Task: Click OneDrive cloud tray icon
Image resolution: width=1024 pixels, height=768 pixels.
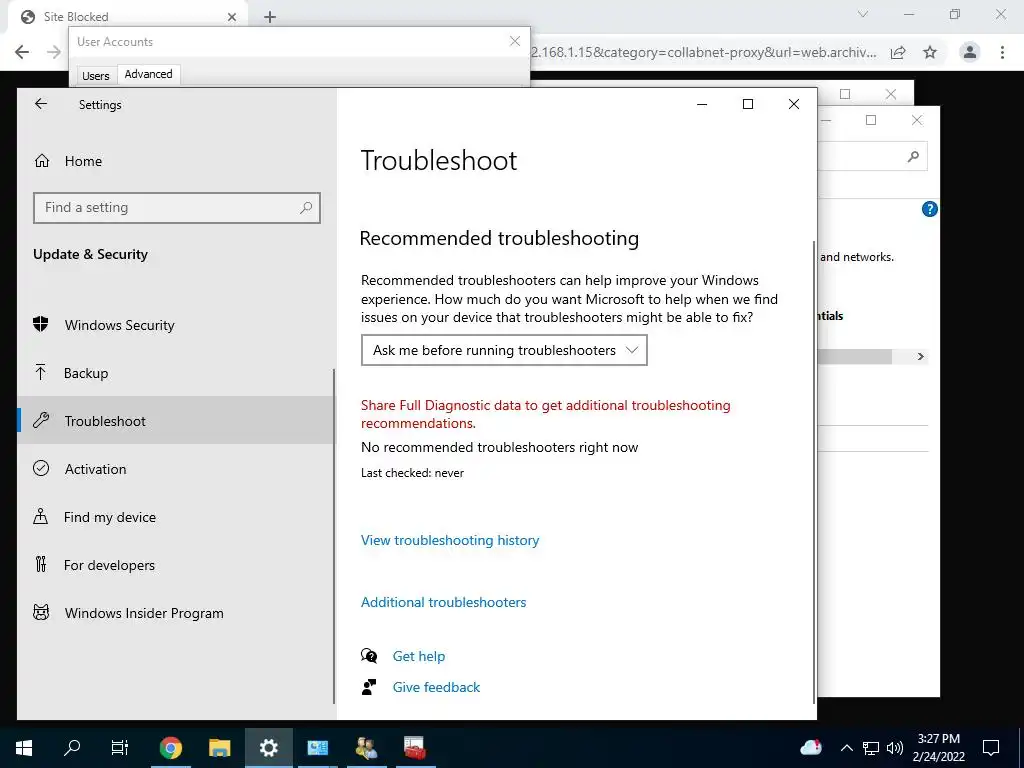Action: coord(810,747)
